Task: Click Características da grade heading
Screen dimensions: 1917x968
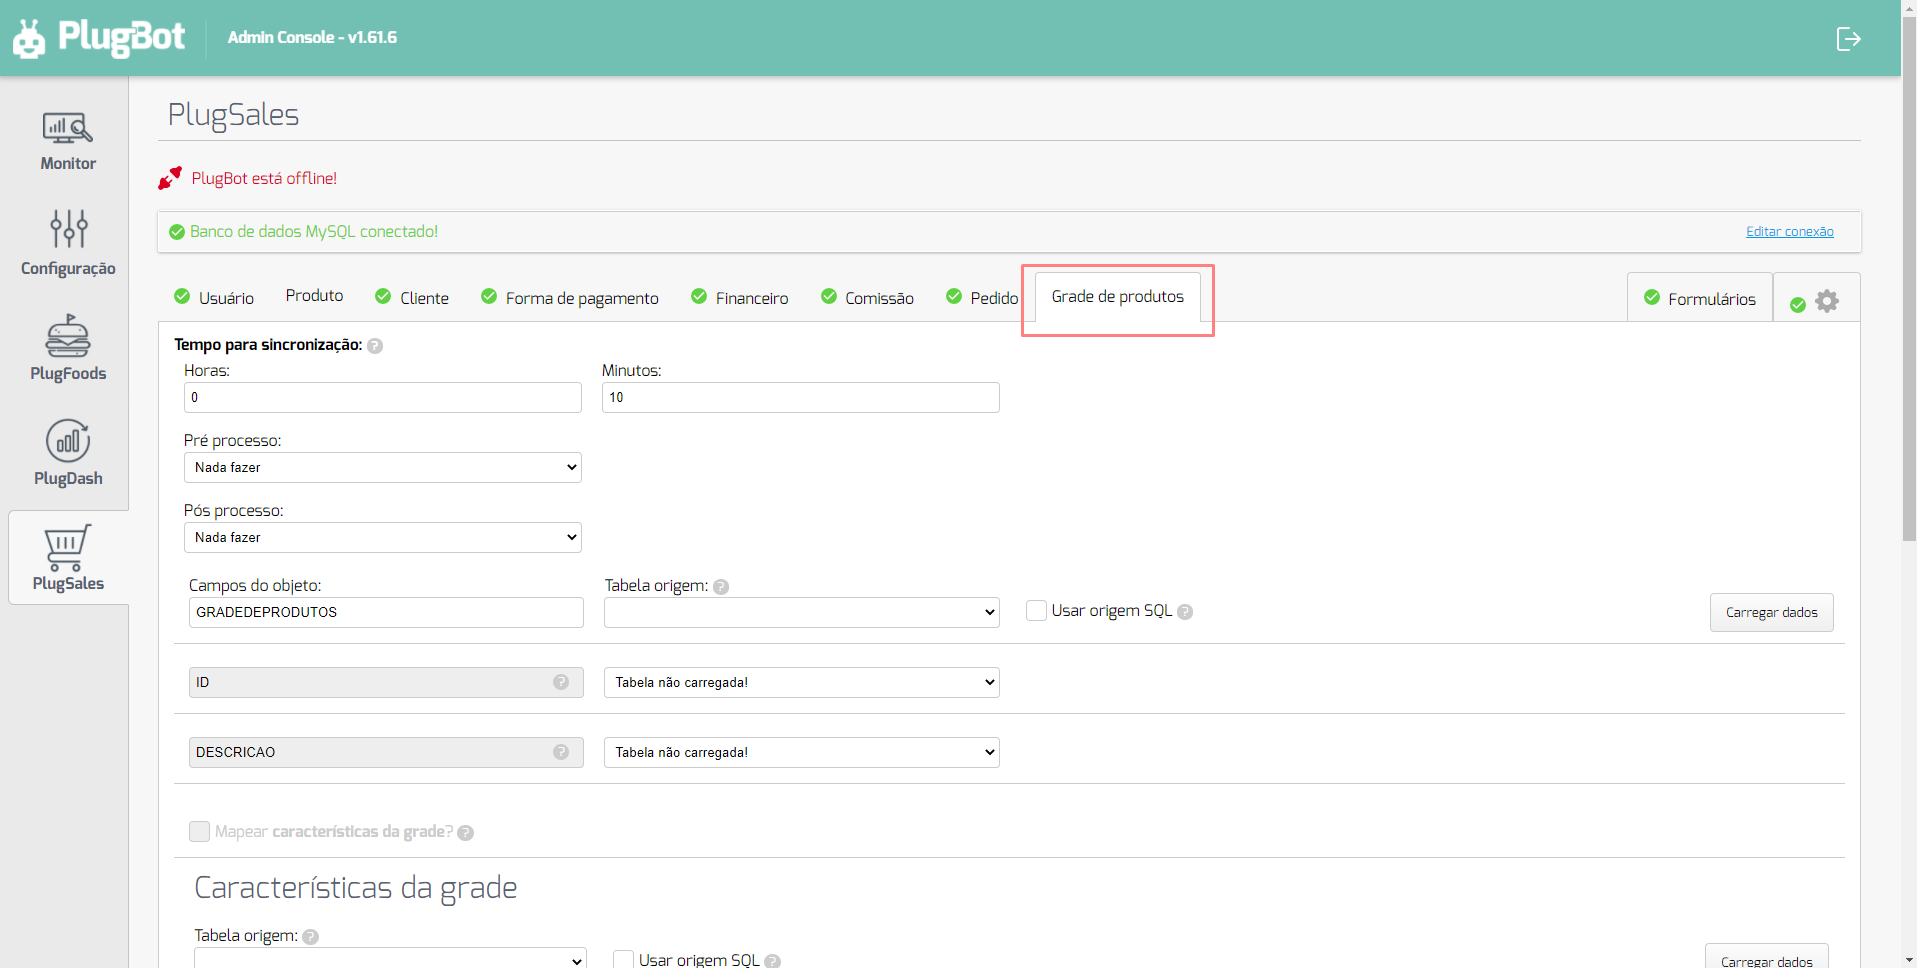Action: [356, 888]
